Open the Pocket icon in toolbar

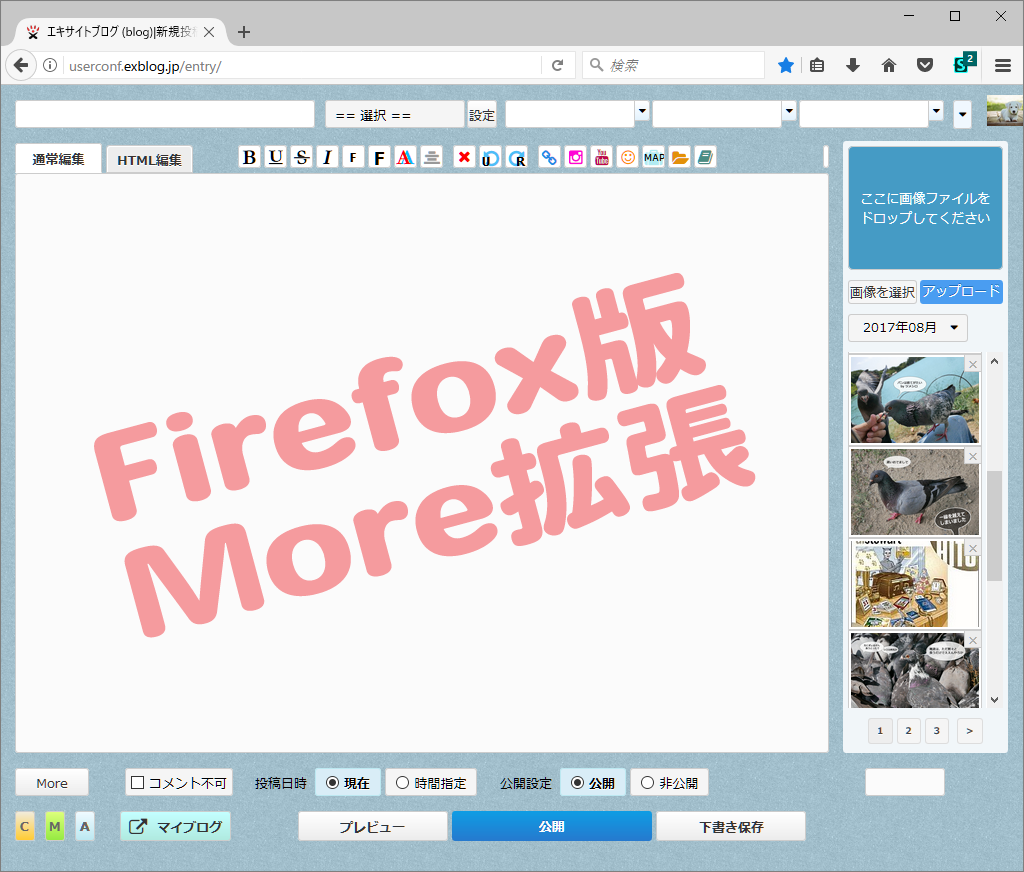(x=925, y=65)
